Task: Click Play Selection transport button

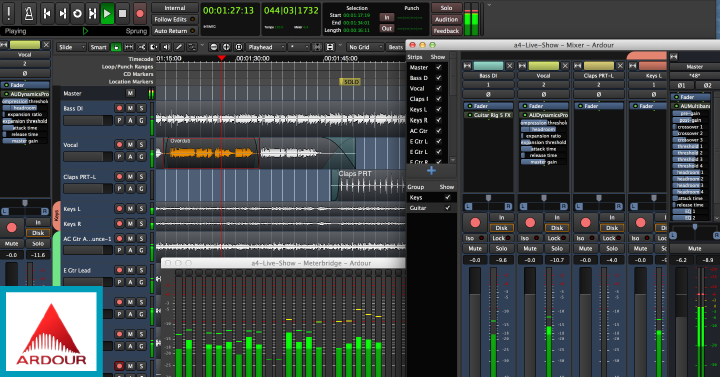Action: (92, 14)
